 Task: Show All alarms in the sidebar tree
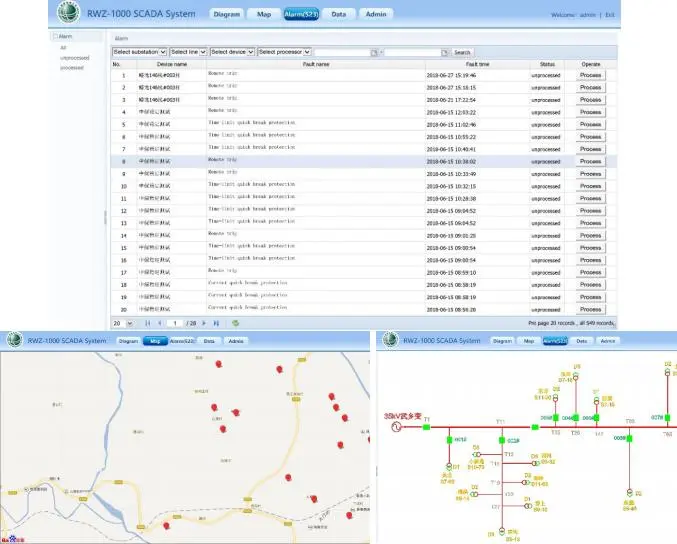tap(63, 47)
